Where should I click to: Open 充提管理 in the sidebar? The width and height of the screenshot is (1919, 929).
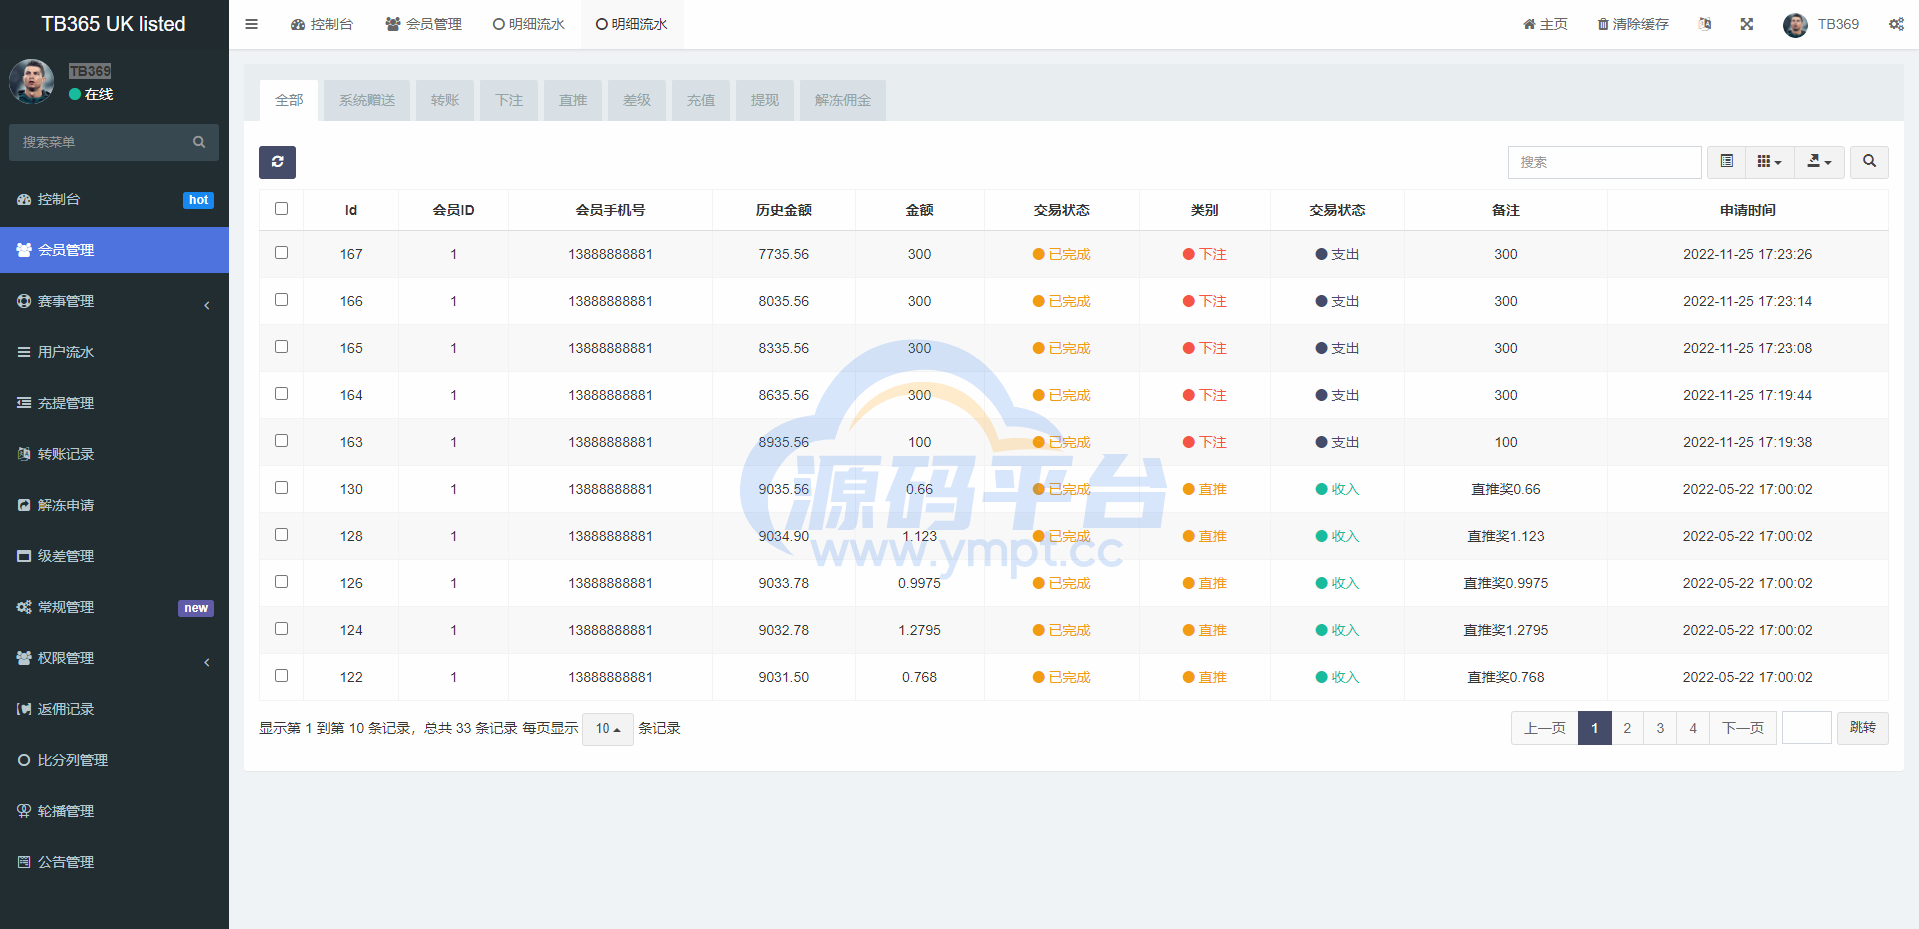[114, 403]
